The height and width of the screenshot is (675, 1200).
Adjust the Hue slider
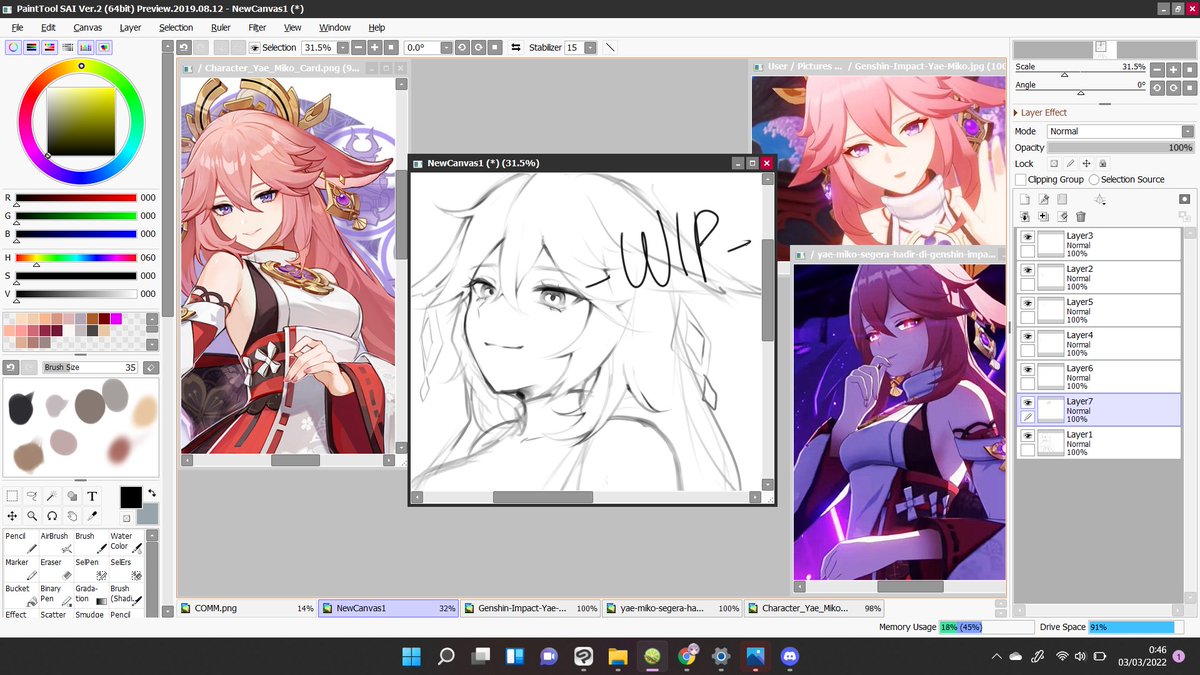point(76,258)
